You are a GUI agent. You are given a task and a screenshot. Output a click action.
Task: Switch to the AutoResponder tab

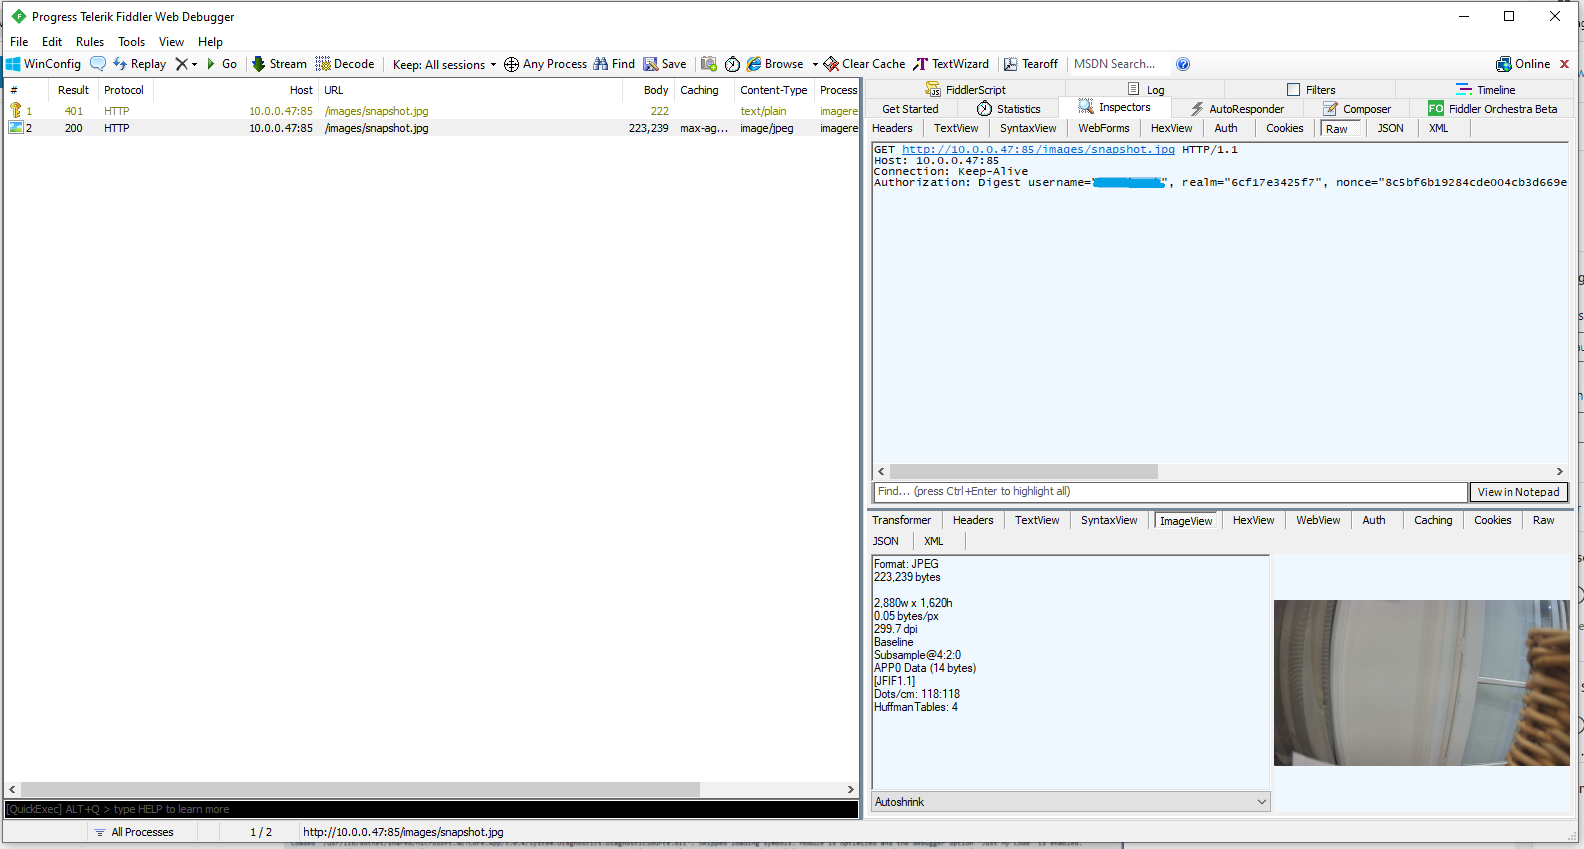pos(1237,109)
